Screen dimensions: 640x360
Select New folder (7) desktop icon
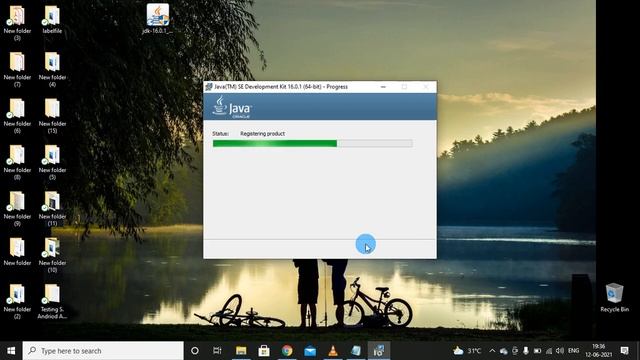click(17, 69)
